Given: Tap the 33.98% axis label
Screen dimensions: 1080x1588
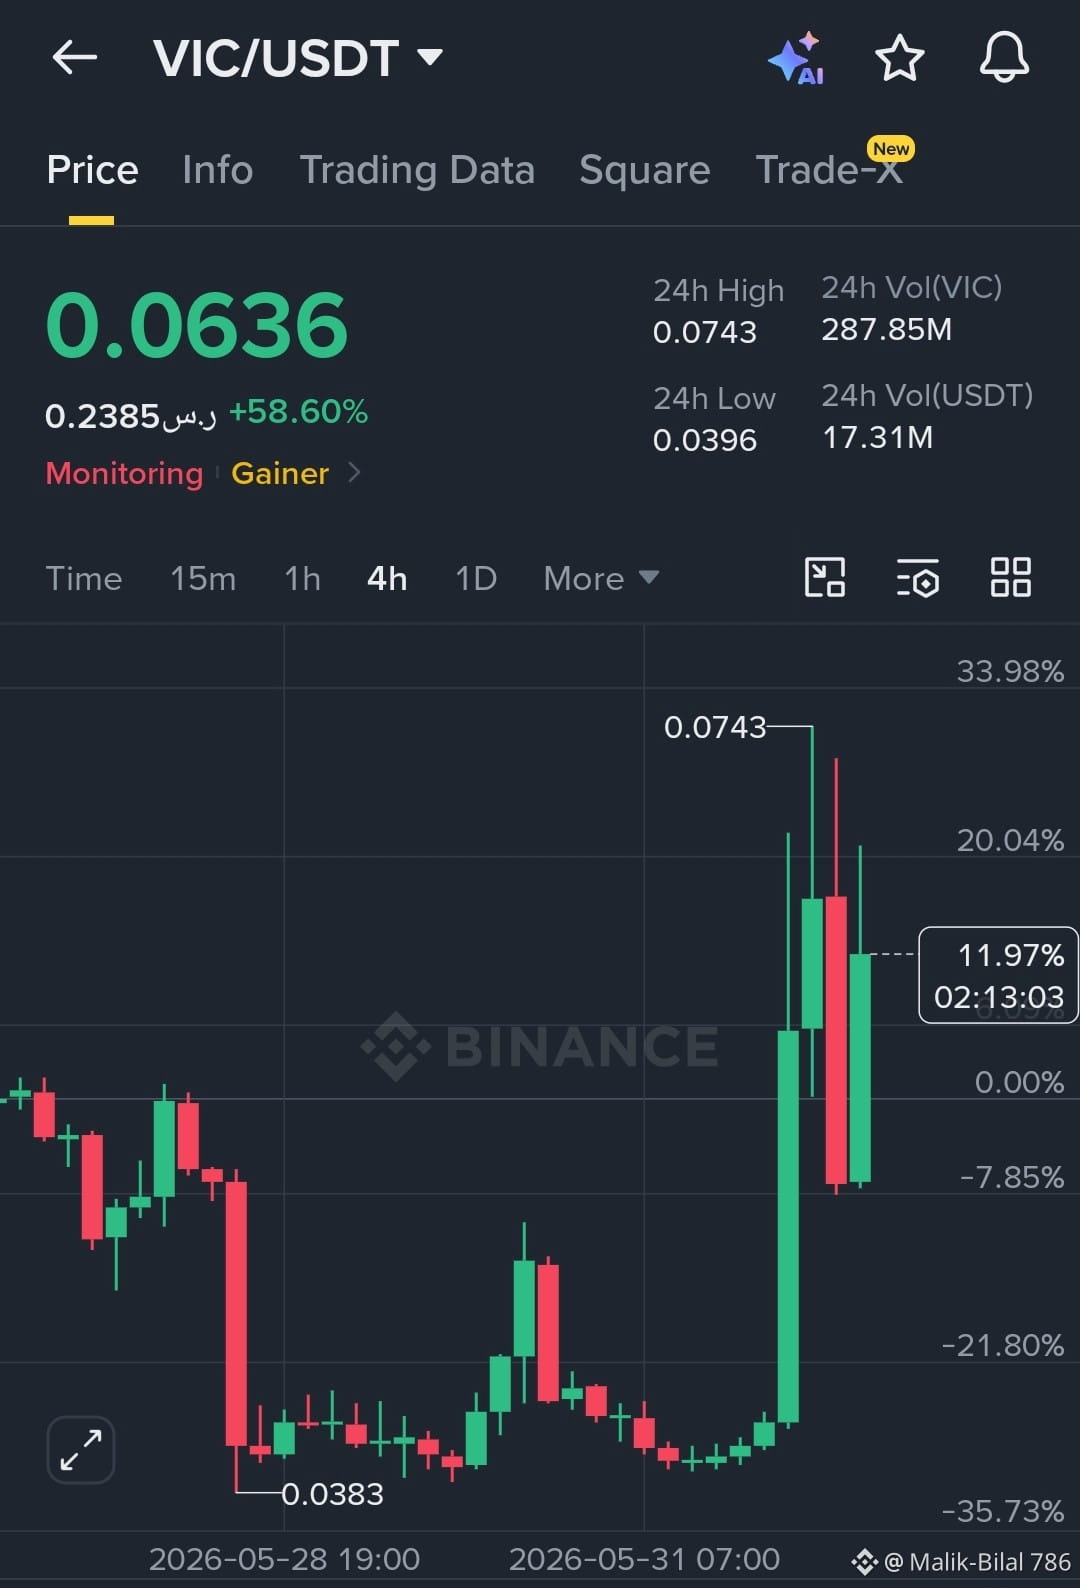Looking at the screenshot, I should click(1010, 671).
